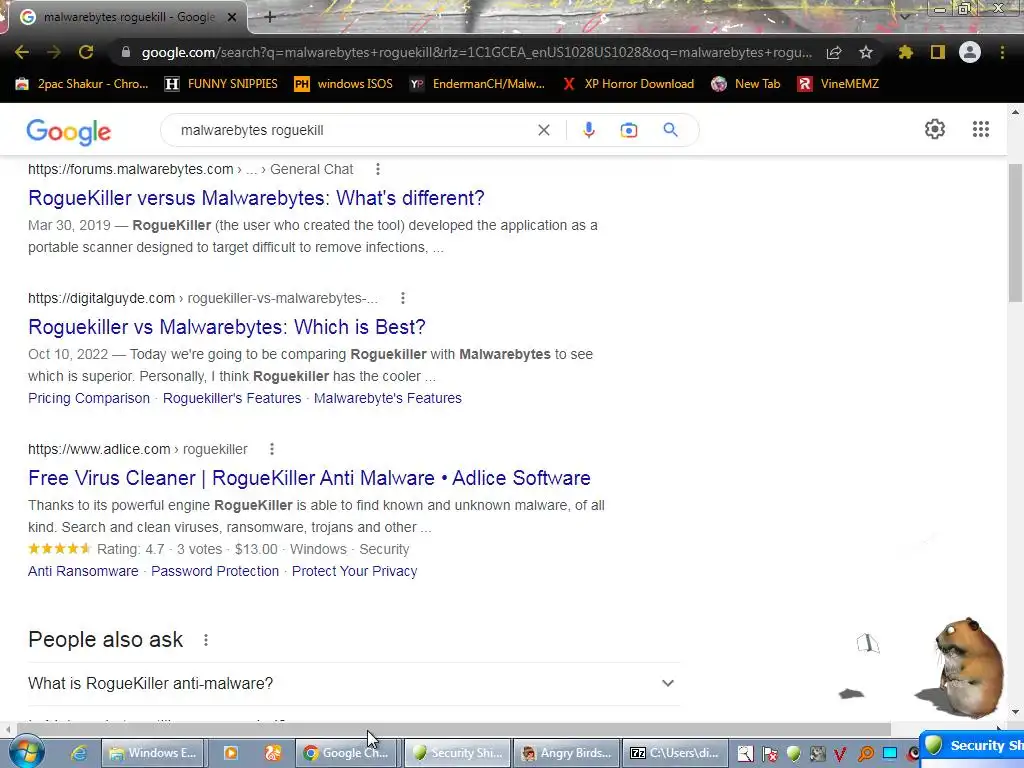Image resolution: width=1024 pixels, height=768 pixels.
Task: Switch to Windows Explorer taskbar button
Action: click(x=153, y=753)
